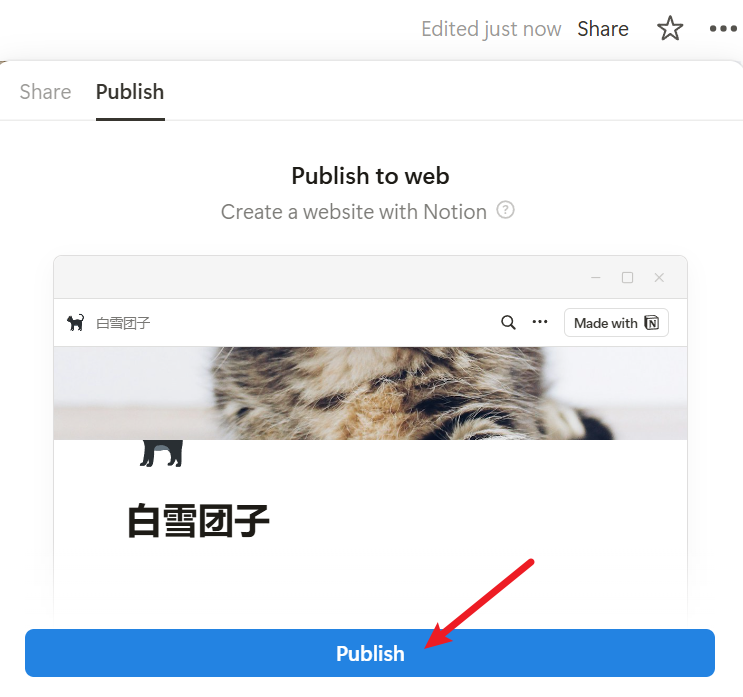Click the search magnifier in preview
743x697 pixels.
(x=508, y=322)
